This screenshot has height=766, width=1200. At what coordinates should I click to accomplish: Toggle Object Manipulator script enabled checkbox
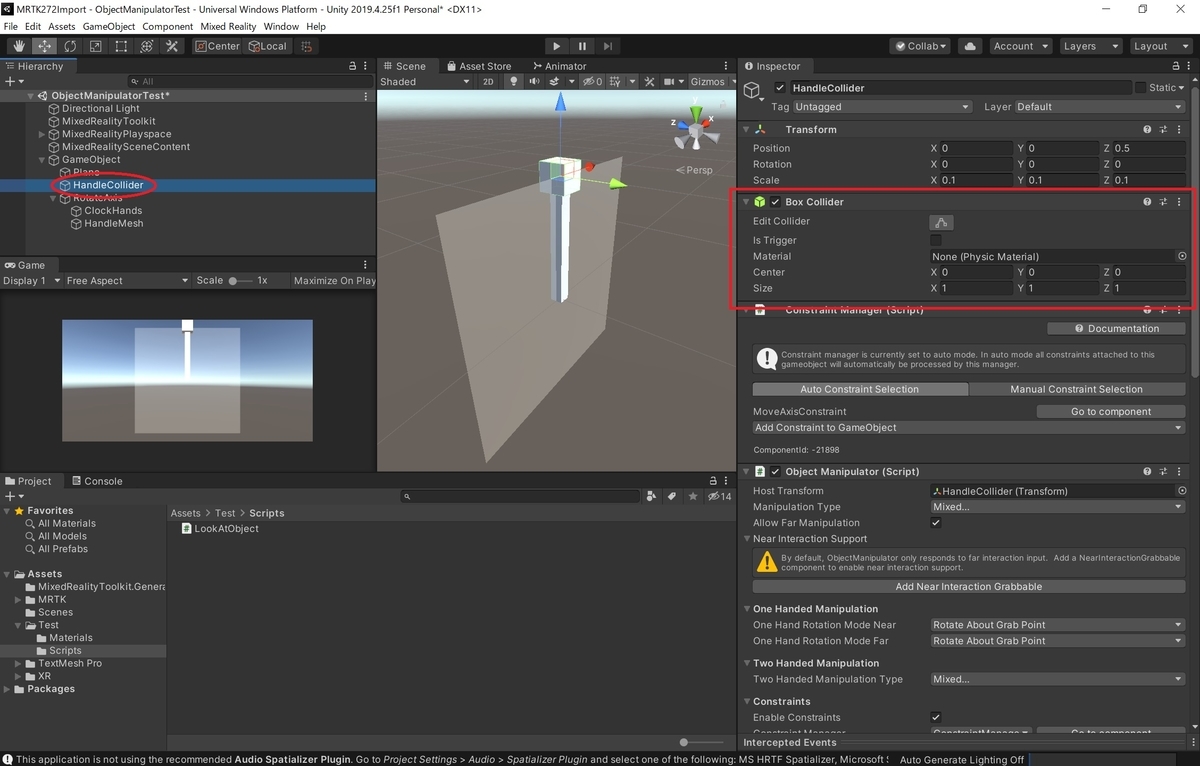(x=775, y=472)
